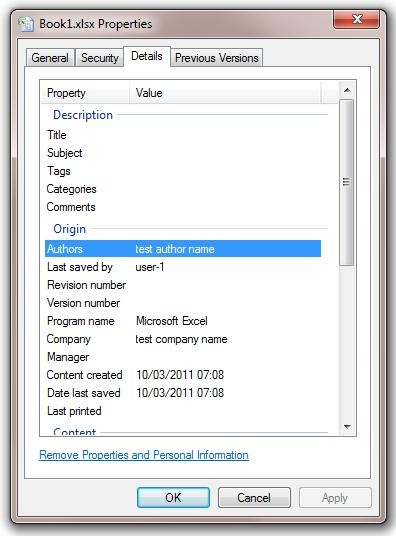
Task: Select the Previous Versions tab
Action: [216, 58]
